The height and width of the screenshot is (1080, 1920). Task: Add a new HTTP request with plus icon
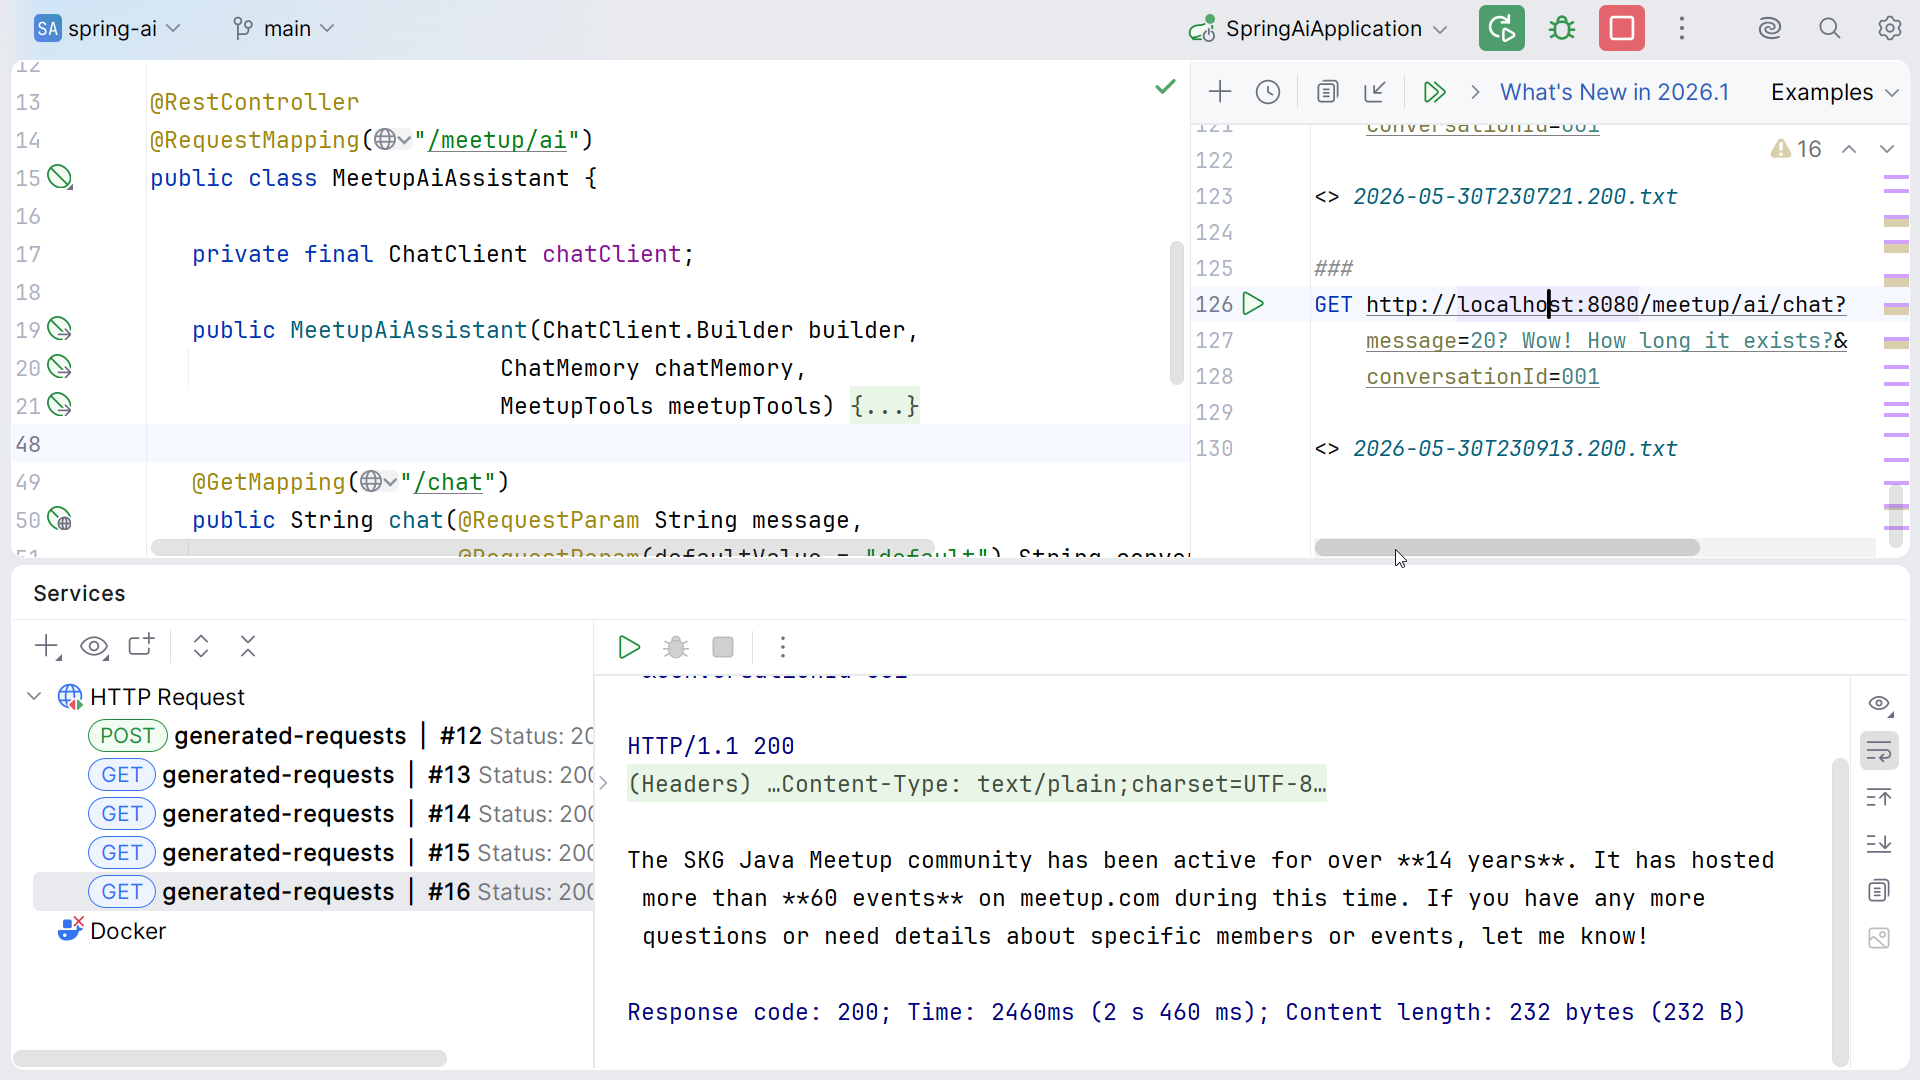point(1220,92)
